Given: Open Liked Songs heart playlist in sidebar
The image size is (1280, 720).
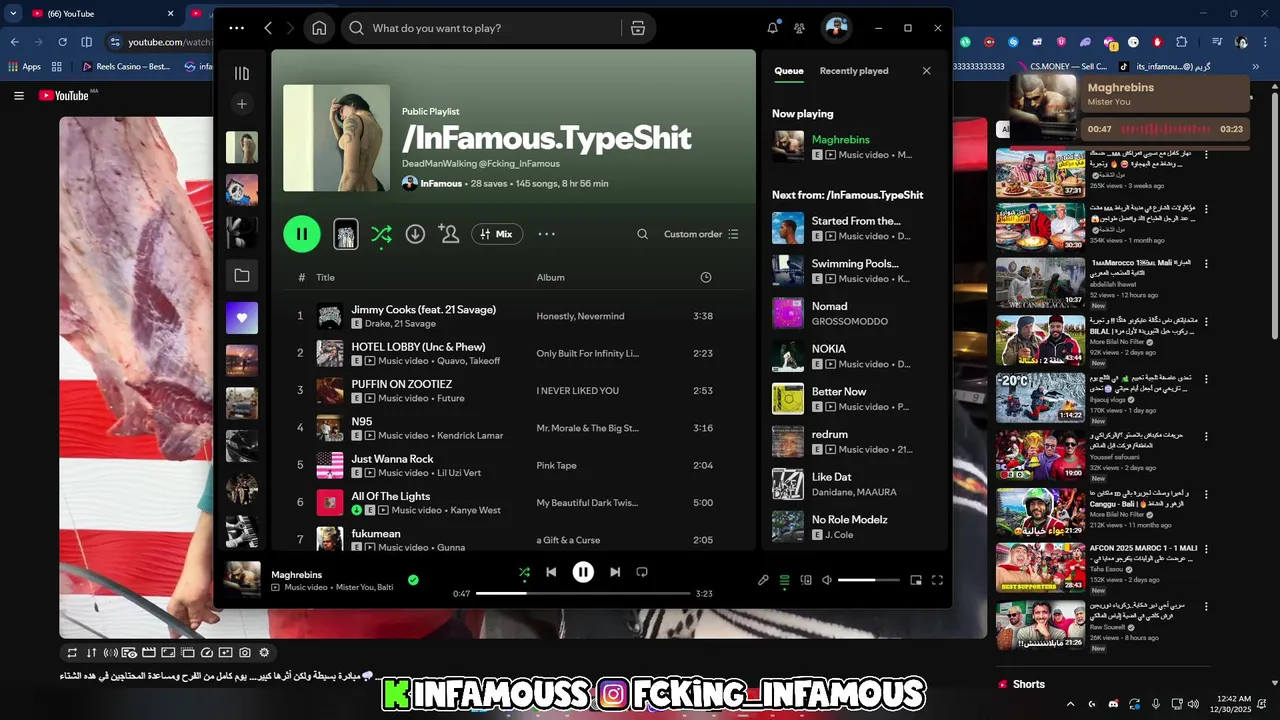Looking at the screenshot, I should [242, 318].
